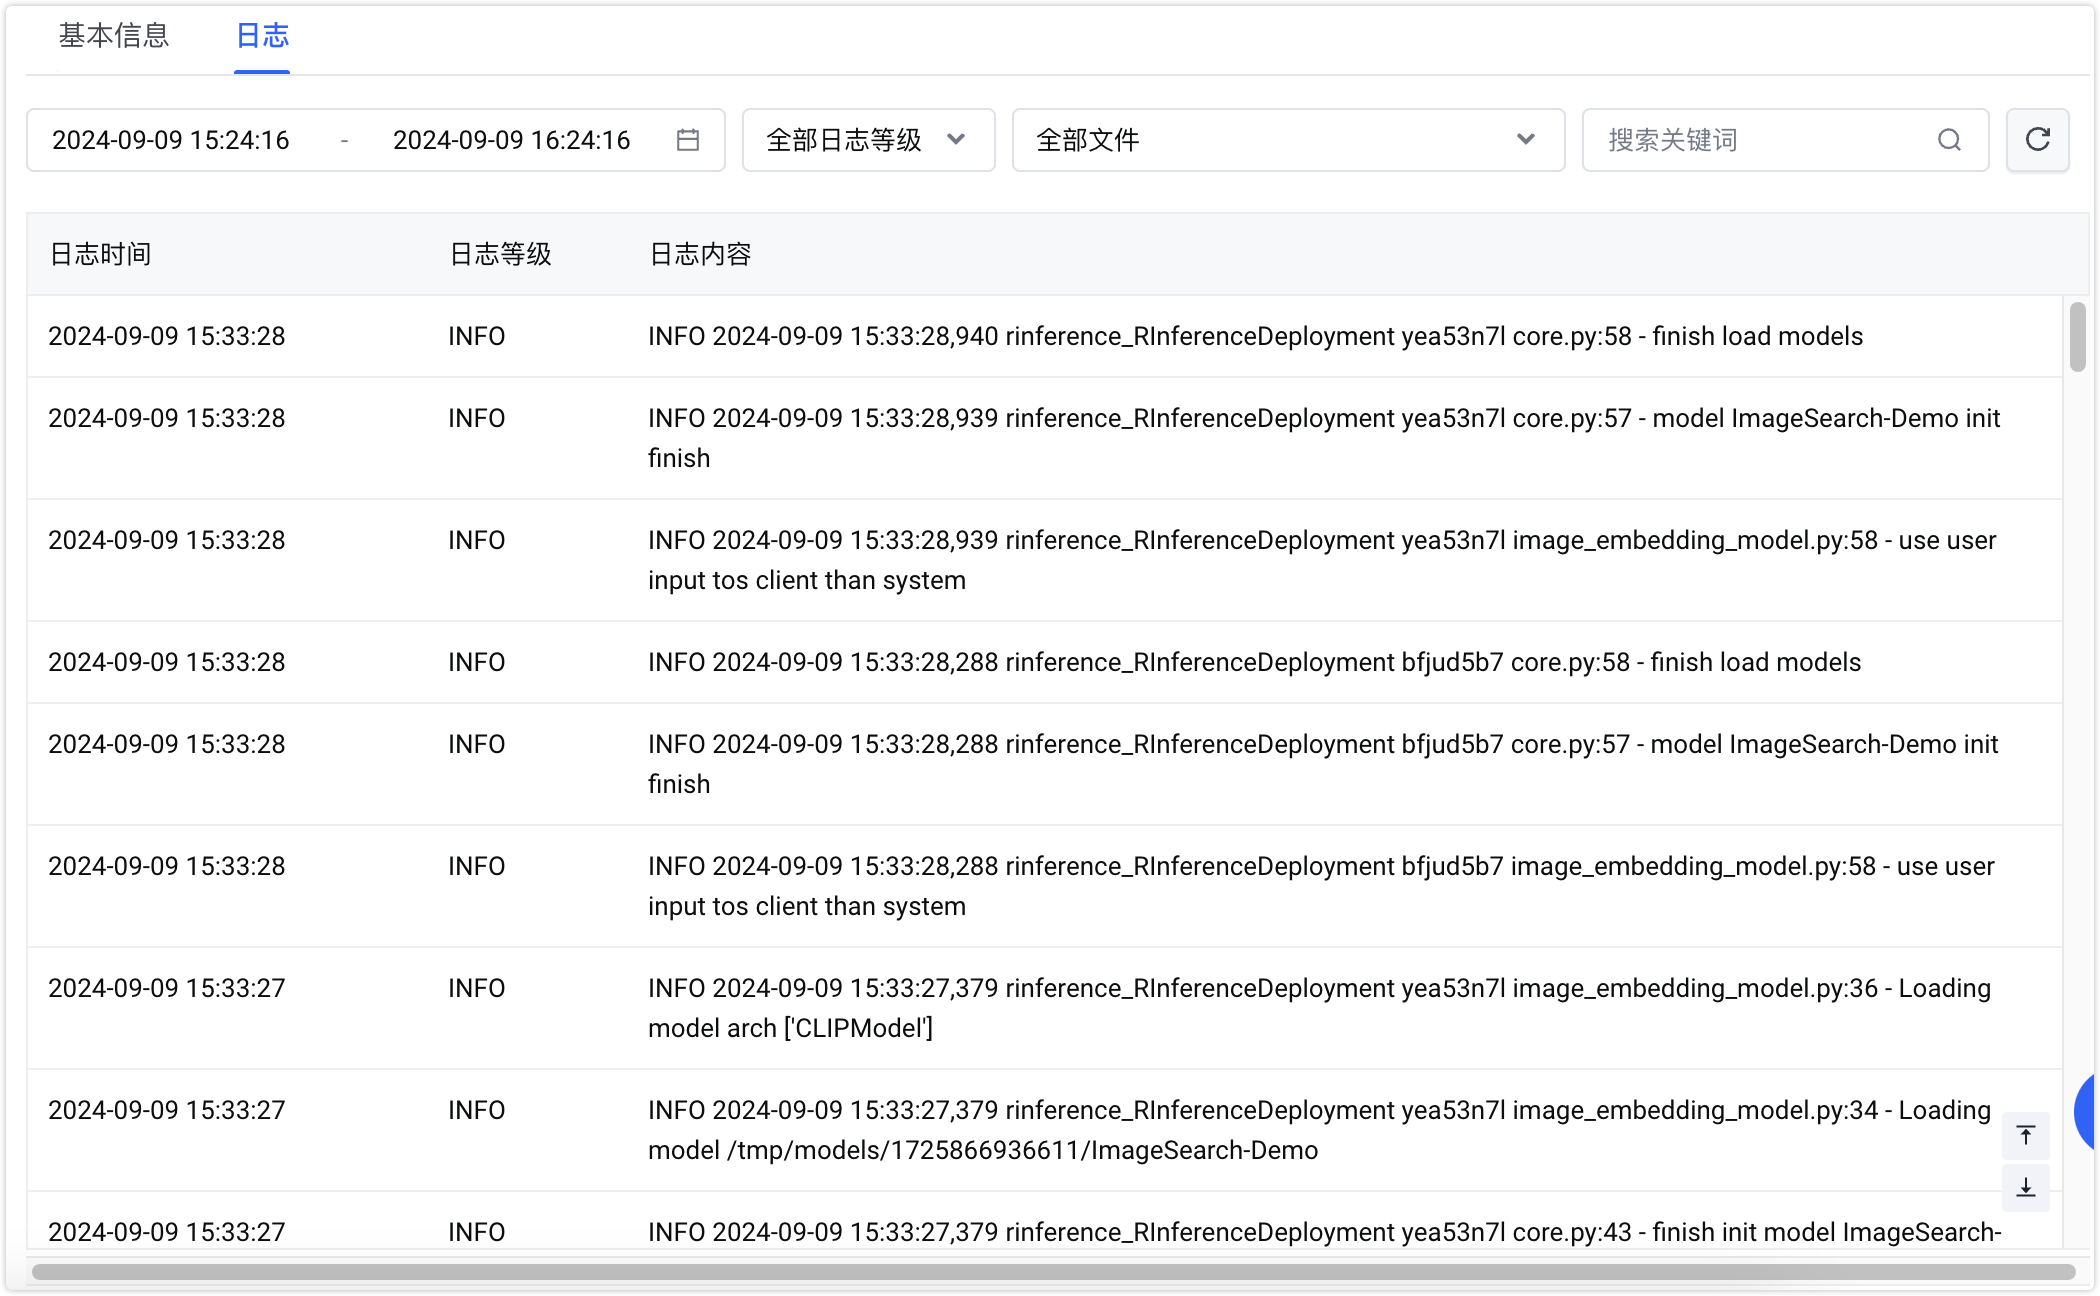Click the horizontal scrollbar at bottom
2100x1296 pixels.
(x=1054, y=1272)
